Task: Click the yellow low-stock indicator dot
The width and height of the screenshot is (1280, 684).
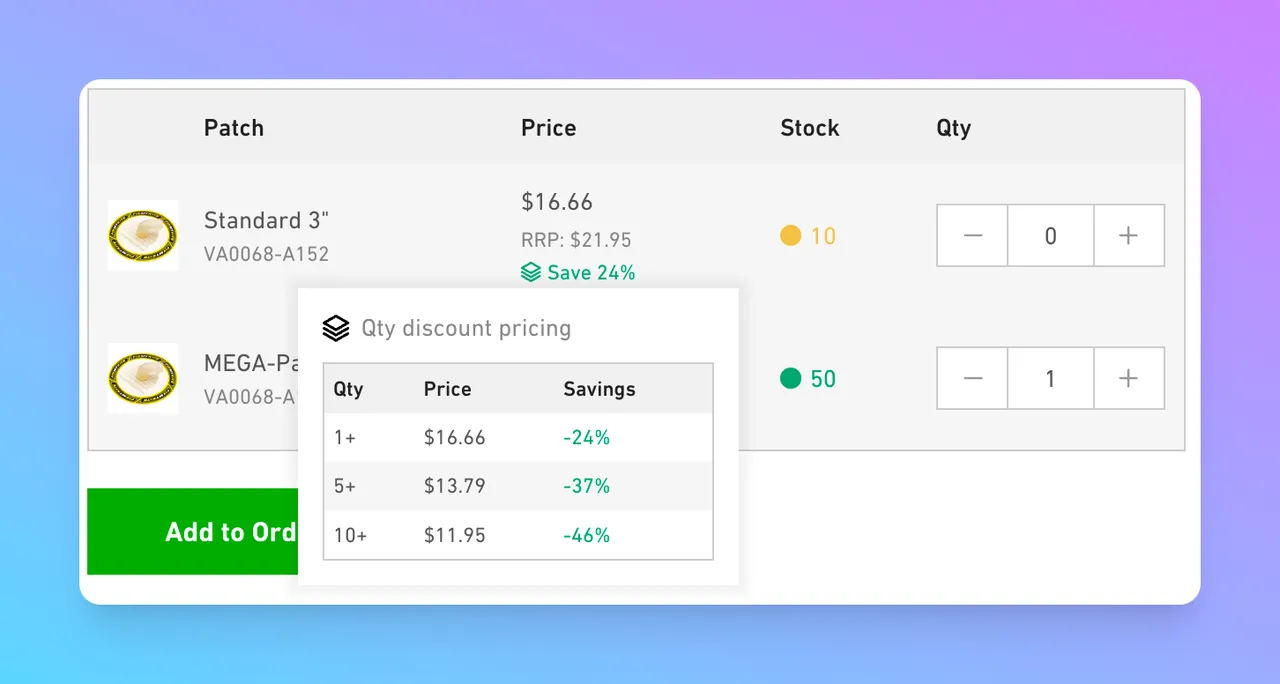Action: tap(790, 236)
